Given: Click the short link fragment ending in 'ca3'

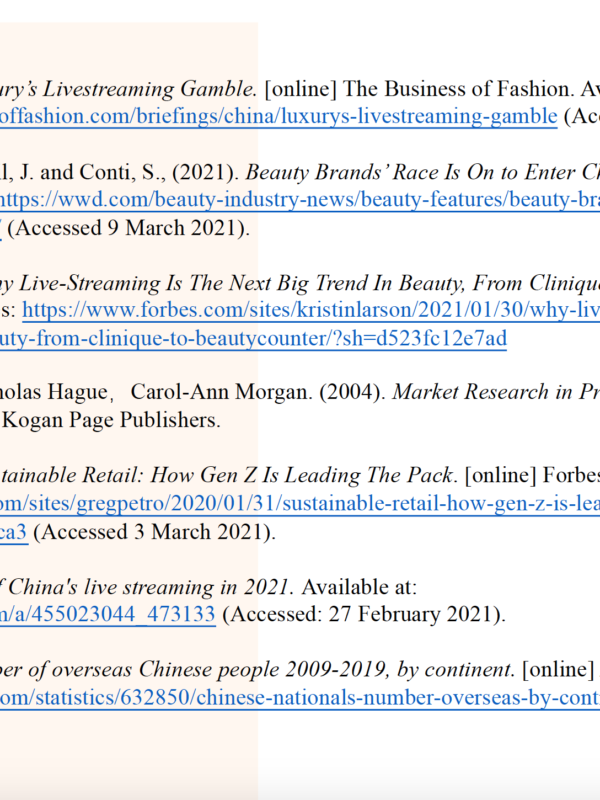Looking at the screenshot, I should click(14, 532).
